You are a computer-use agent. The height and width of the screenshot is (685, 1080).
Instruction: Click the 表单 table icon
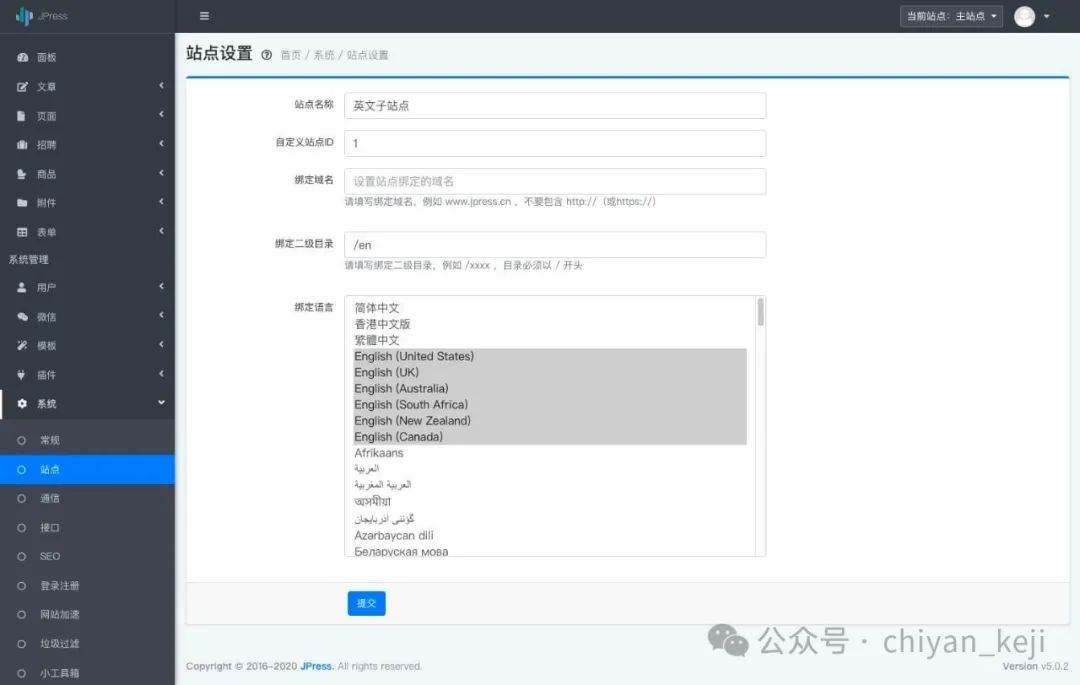coord(22,233)
